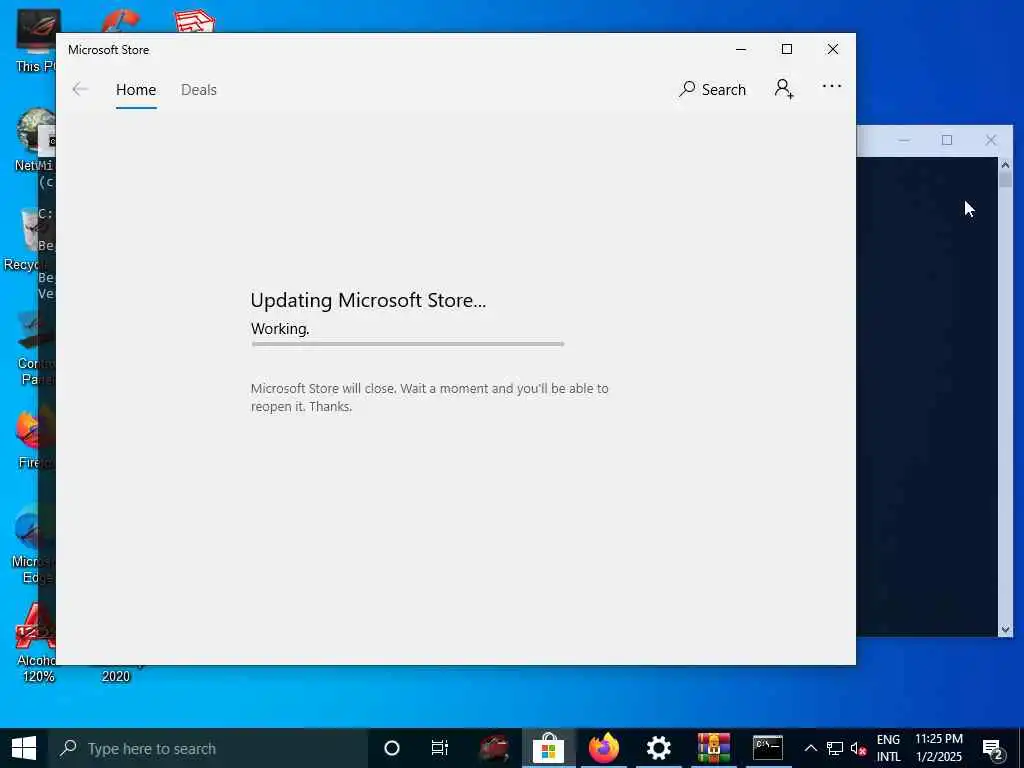
Task: Open the red car app taskbar icon
Action: coord(494,748)
